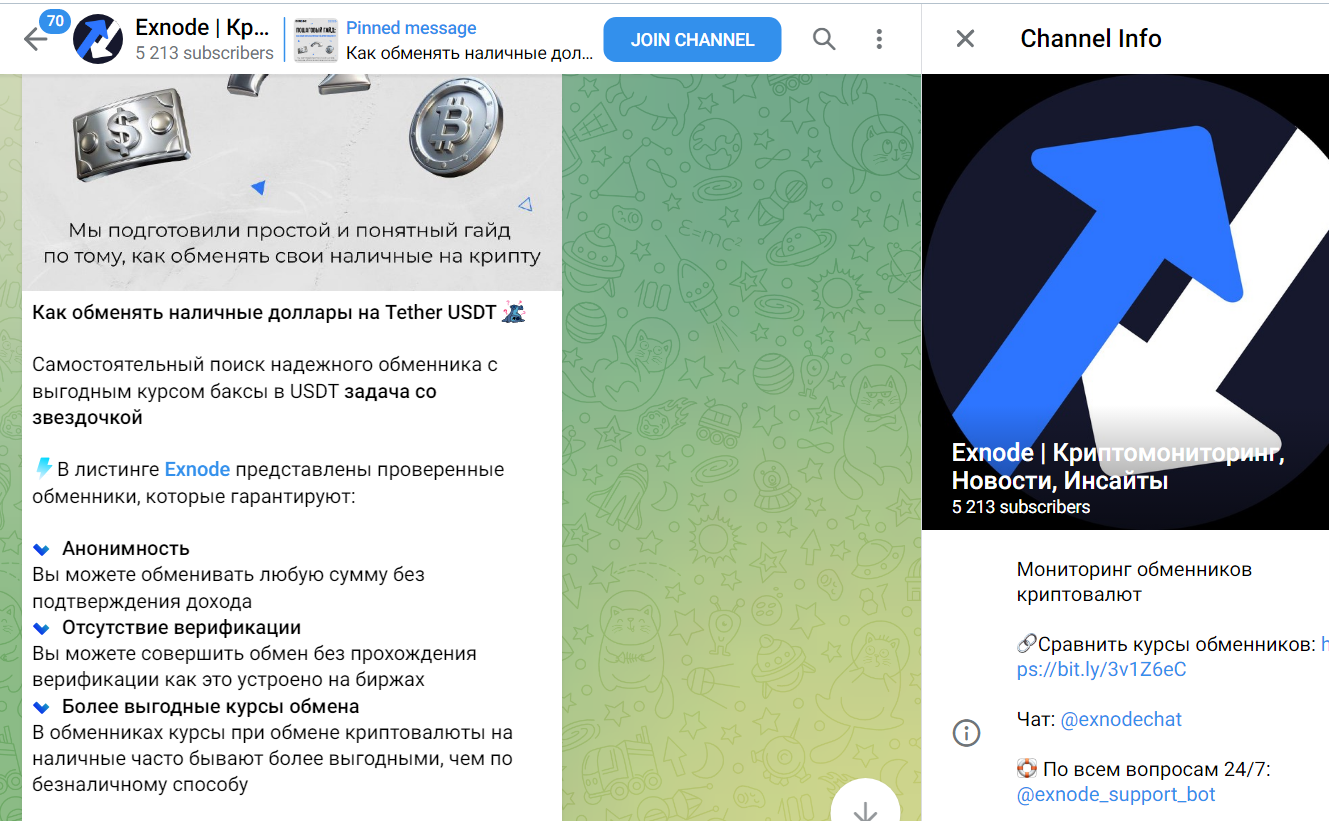Open the Exnode channel avatar in header

99,39
